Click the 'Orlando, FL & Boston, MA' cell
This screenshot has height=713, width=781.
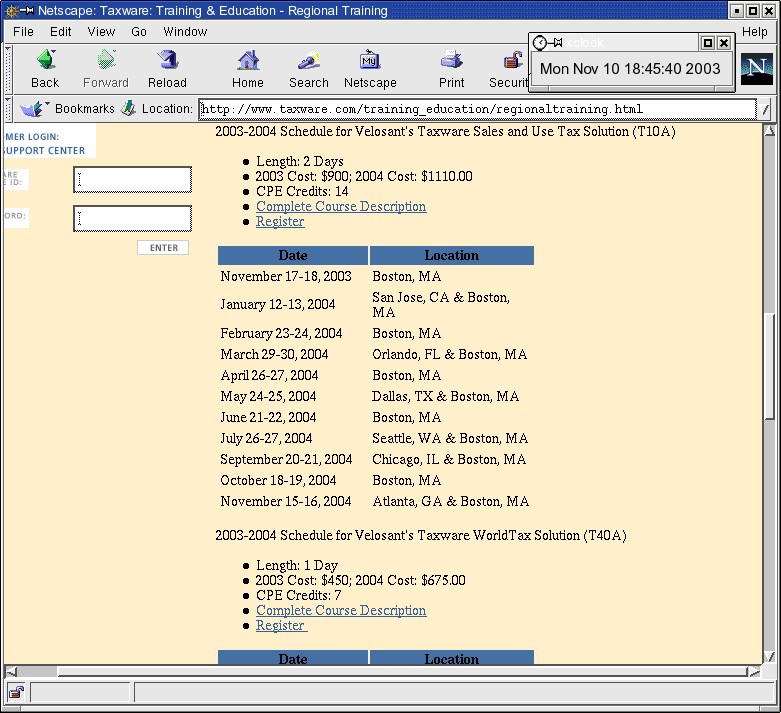(x=449, y=354)
